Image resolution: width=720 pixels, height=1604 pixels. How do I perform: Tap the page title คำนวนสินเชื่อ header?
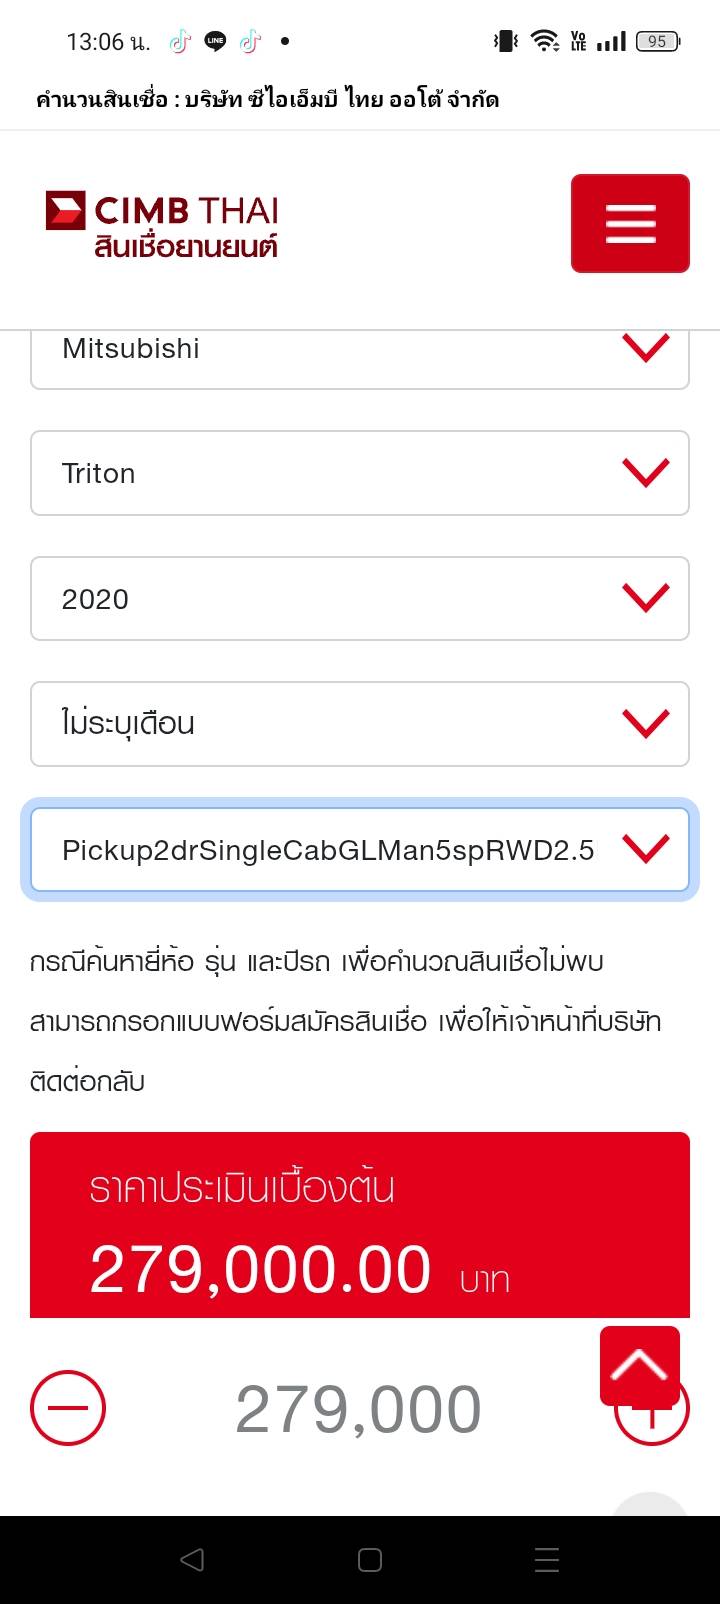click(267, 99)
